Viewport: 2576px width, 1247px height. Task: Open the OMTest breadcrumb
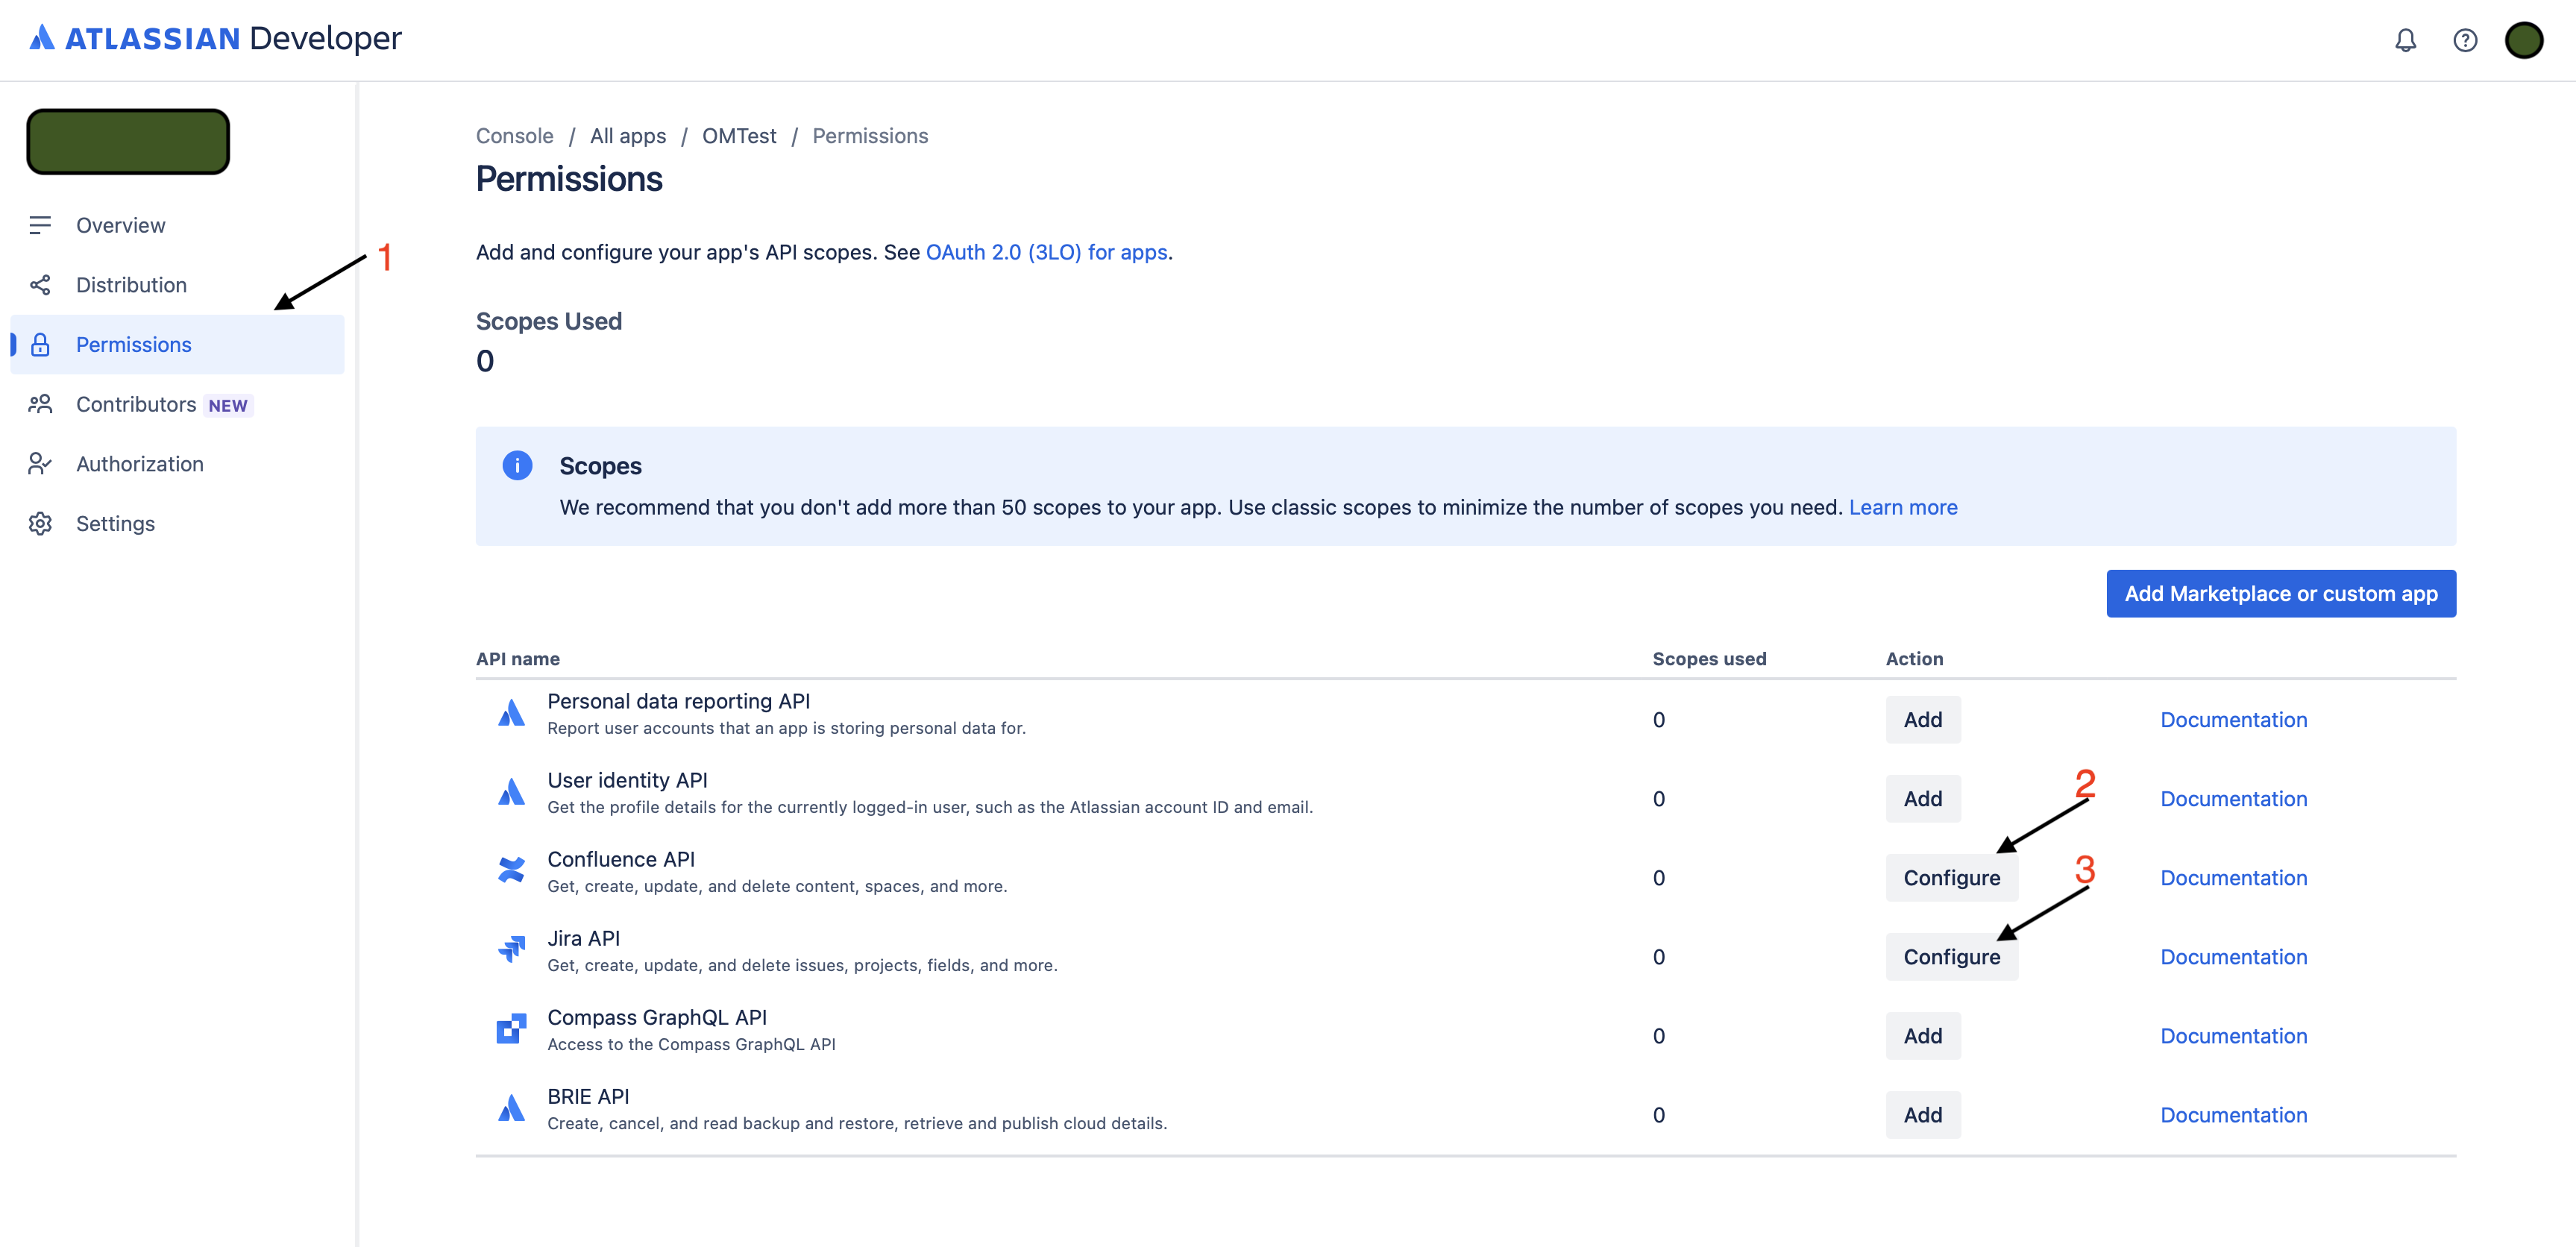click(x=739, y=136)
